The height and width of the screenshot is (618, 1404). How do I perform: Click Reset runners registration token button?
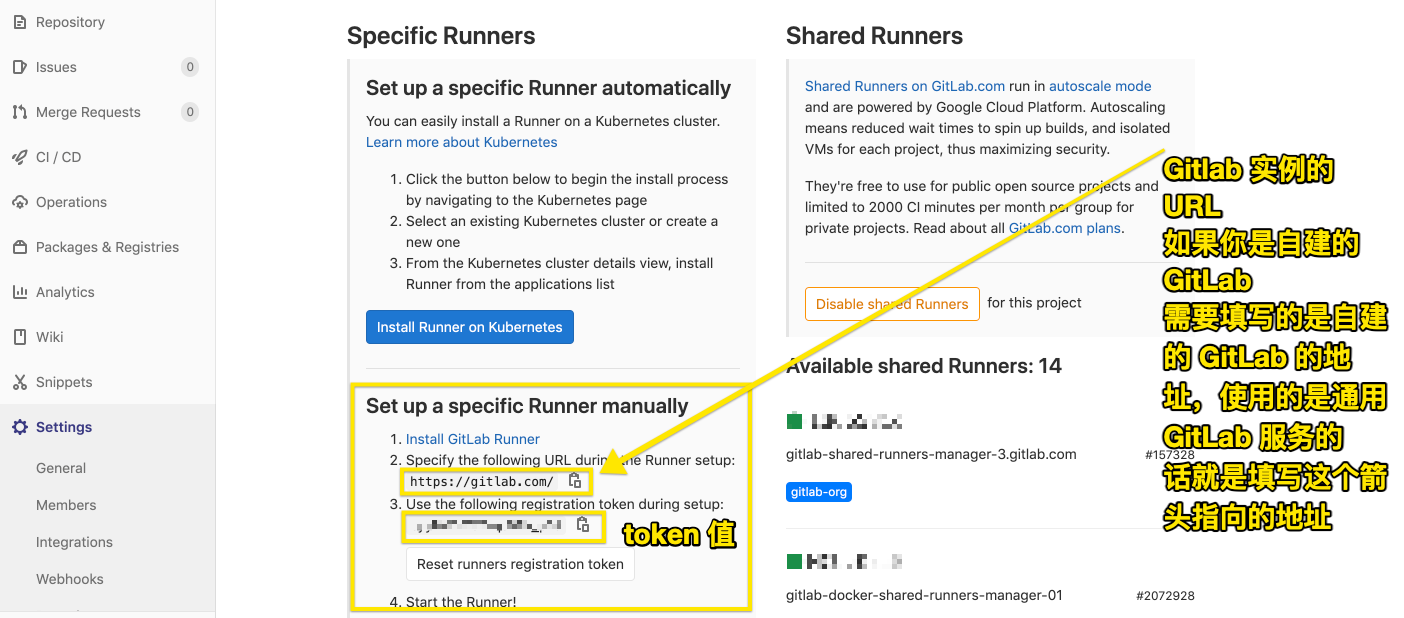click(x=520, y=564)
